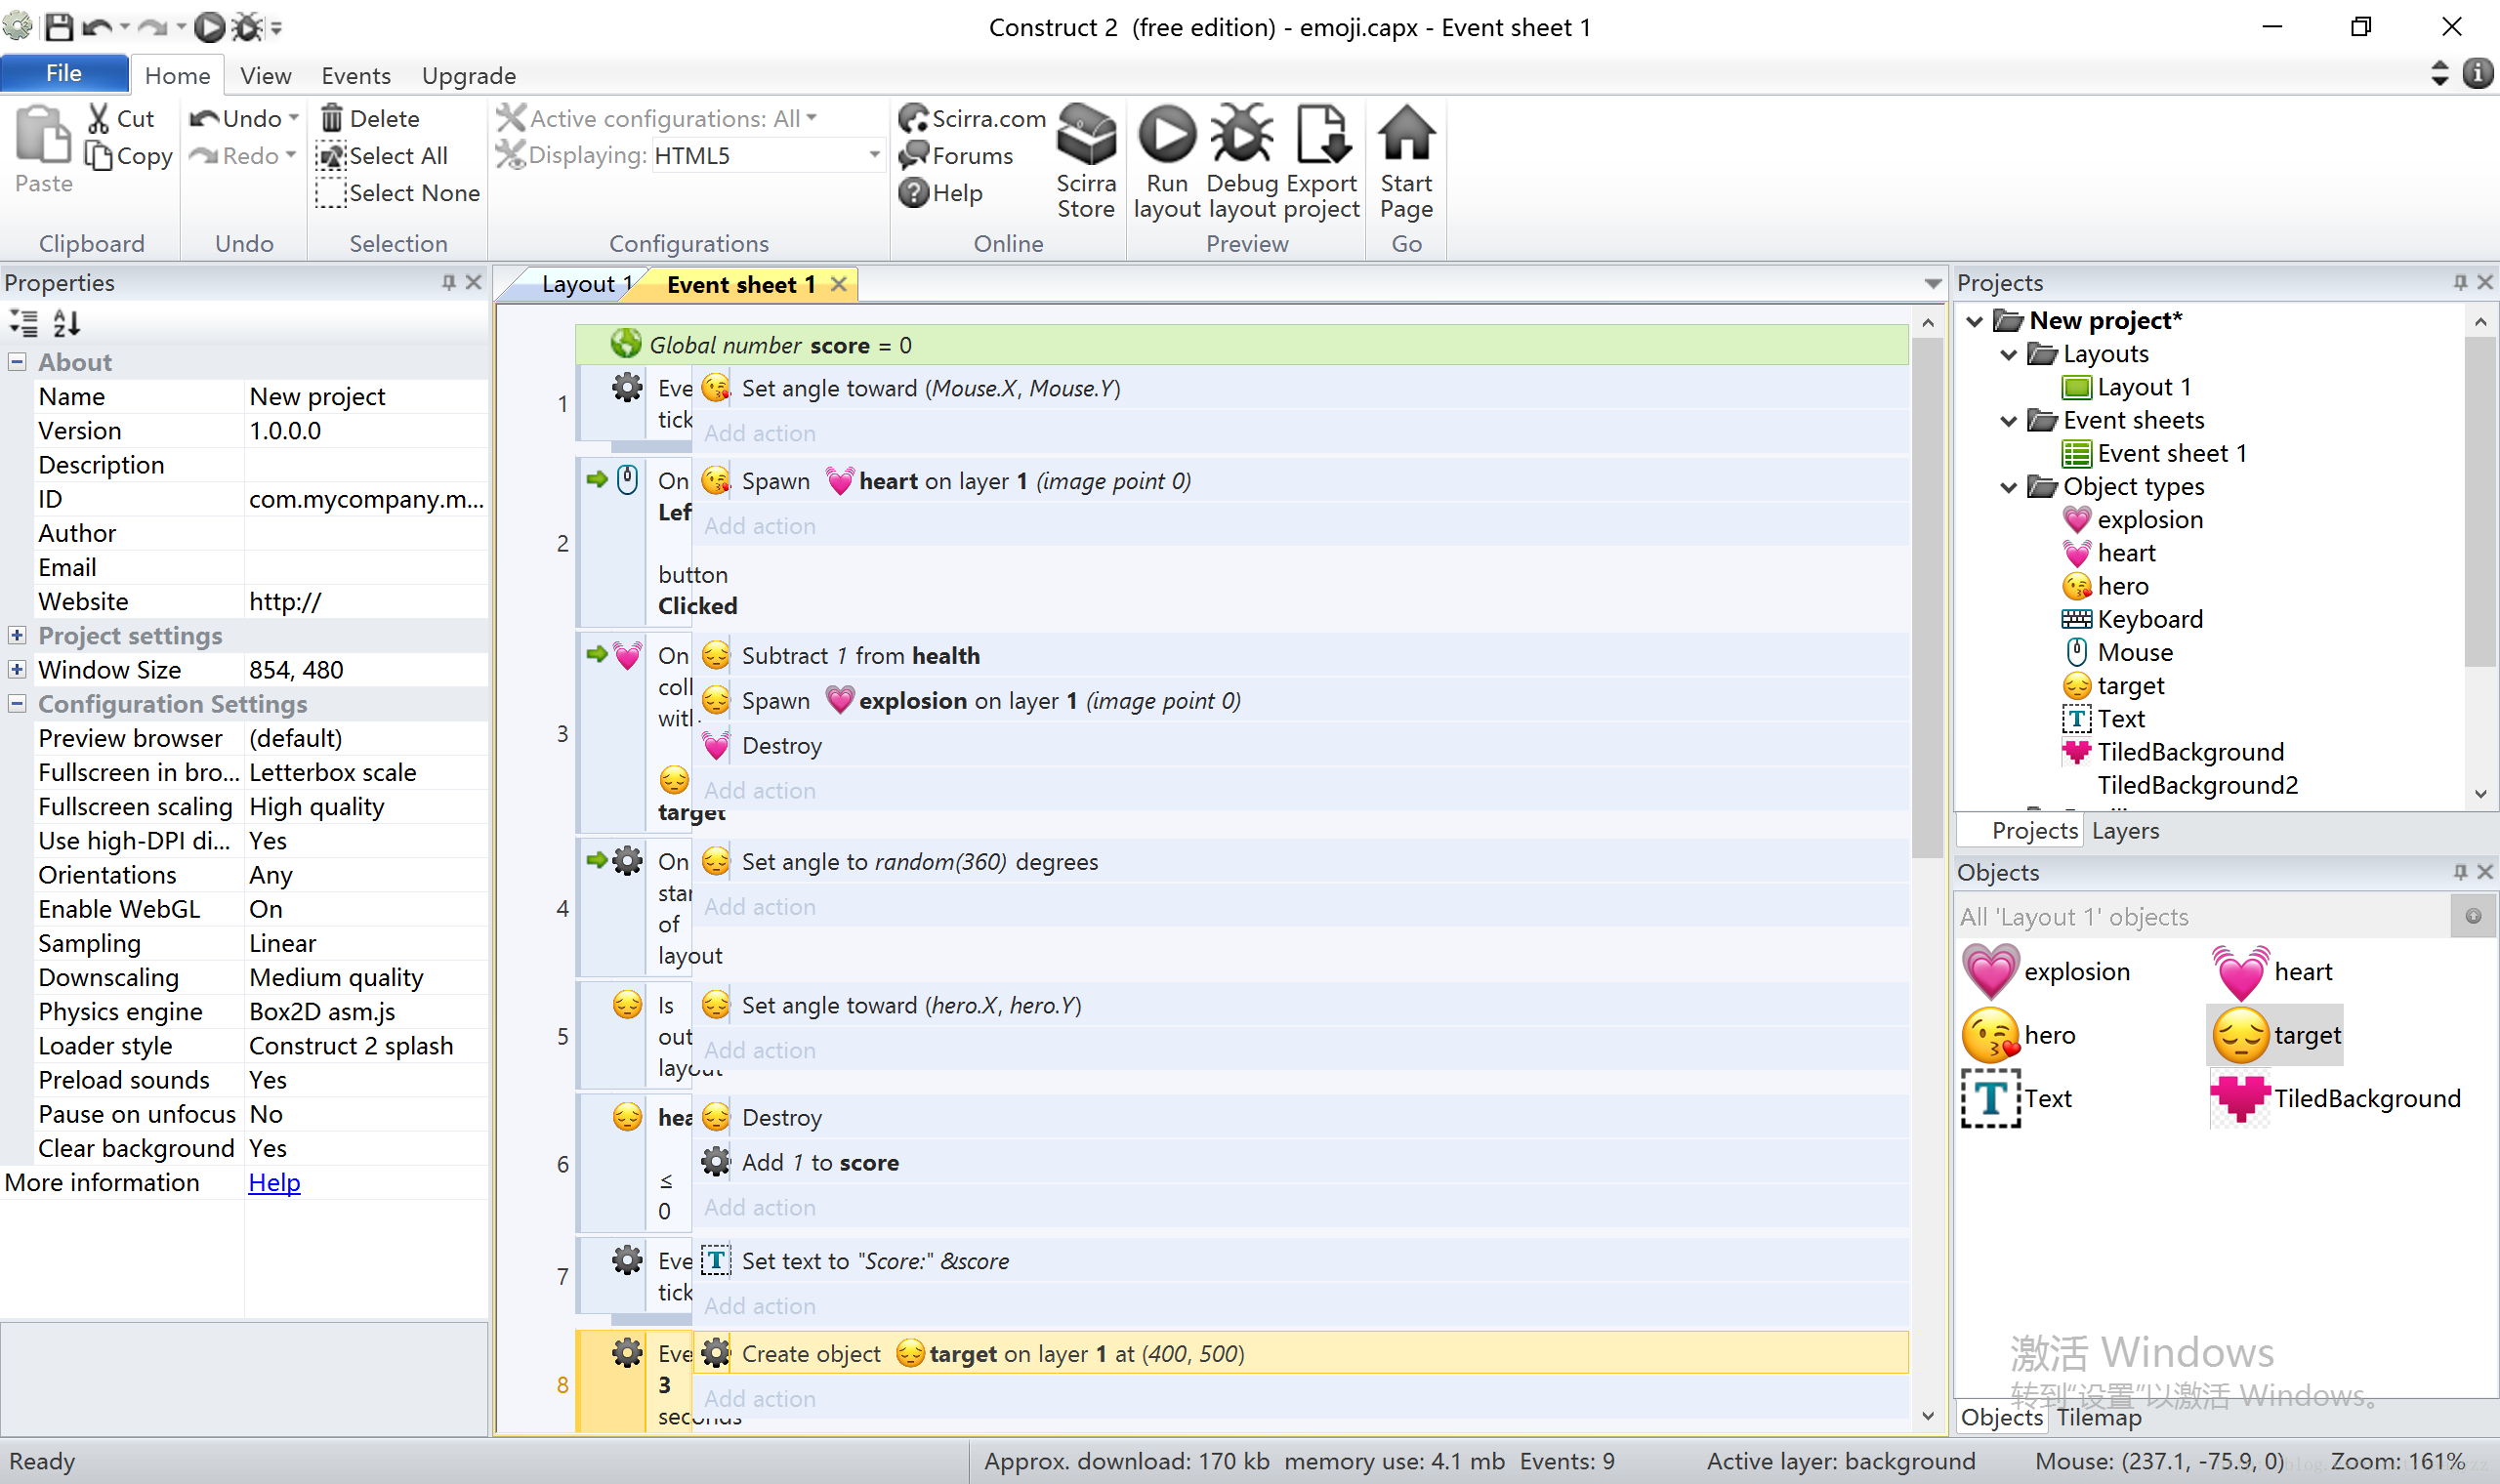Screen dimensions: 2500x1484
Task: Click the event sheet vertical scrollbar
Action: pyautogui.click(x=1926, y=600)
